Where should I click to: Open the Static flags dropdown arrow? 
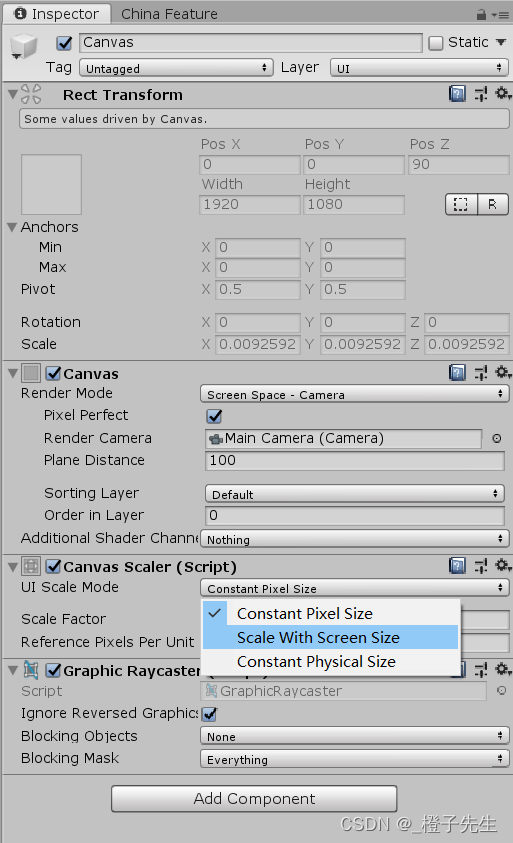pyautogui.click(x=501, y=42)
